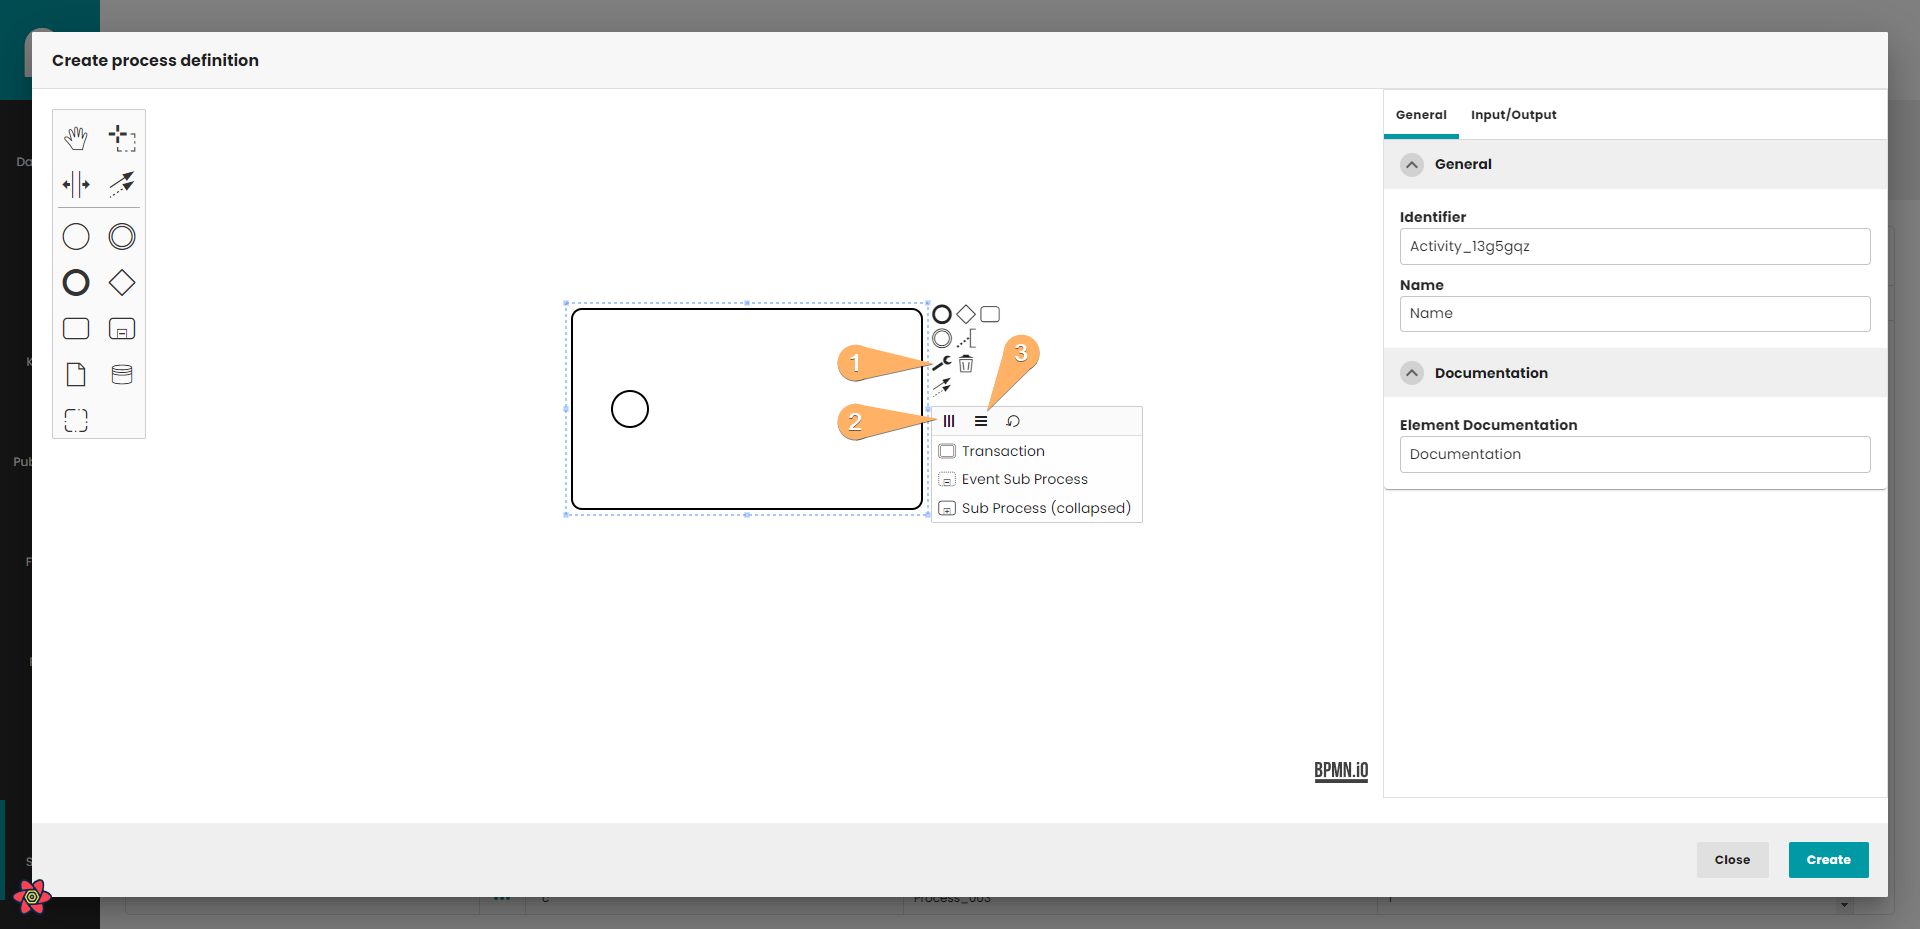The image size is (1920, 929).
Task: Click the group dashed-rectangle tool
Action: (x=76, y=420)
